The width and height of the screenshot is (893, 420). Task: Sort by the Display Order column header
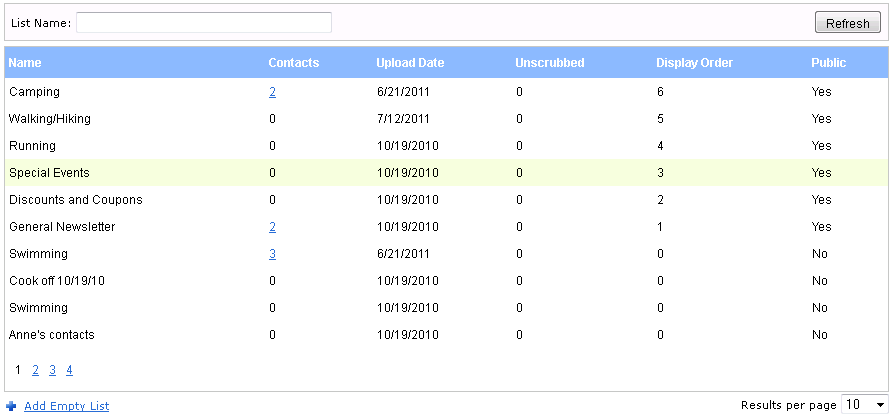[695, 63]
